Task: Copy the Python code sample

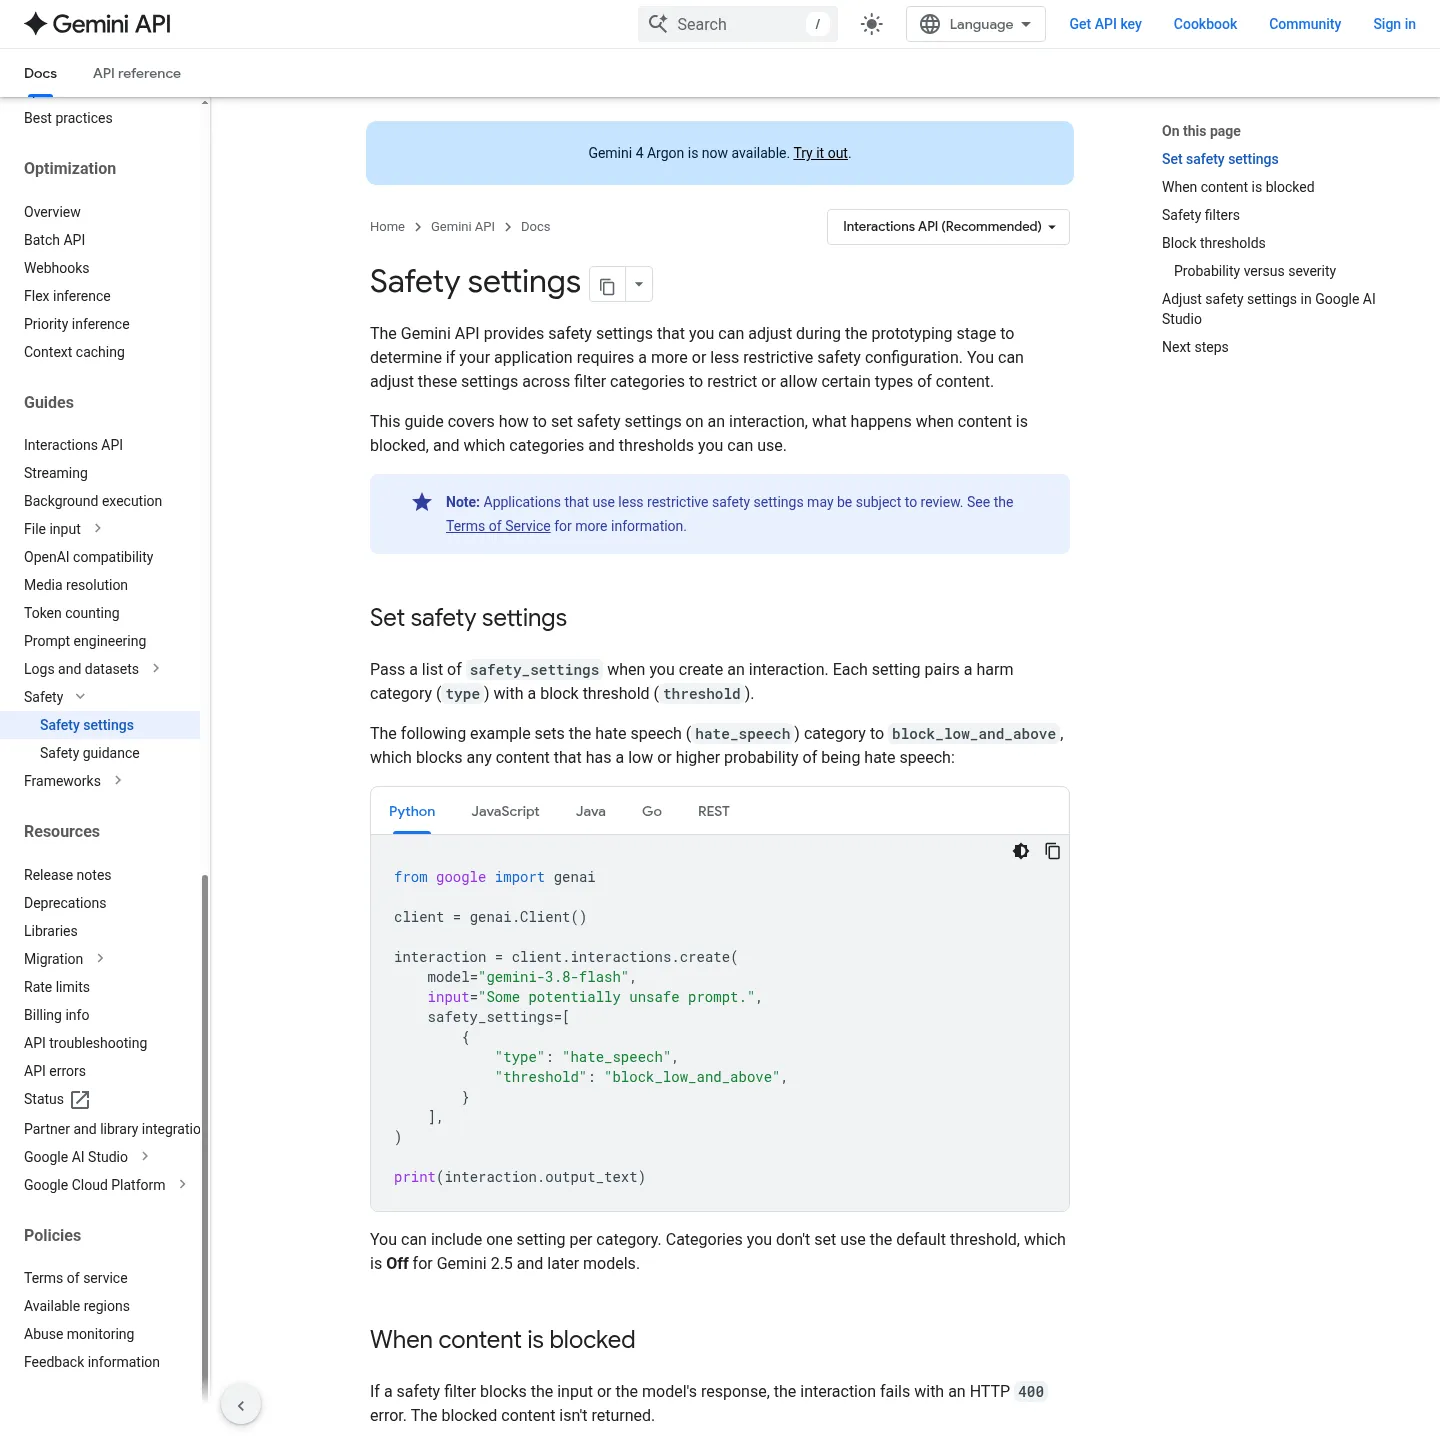Action: point(1053,851)
